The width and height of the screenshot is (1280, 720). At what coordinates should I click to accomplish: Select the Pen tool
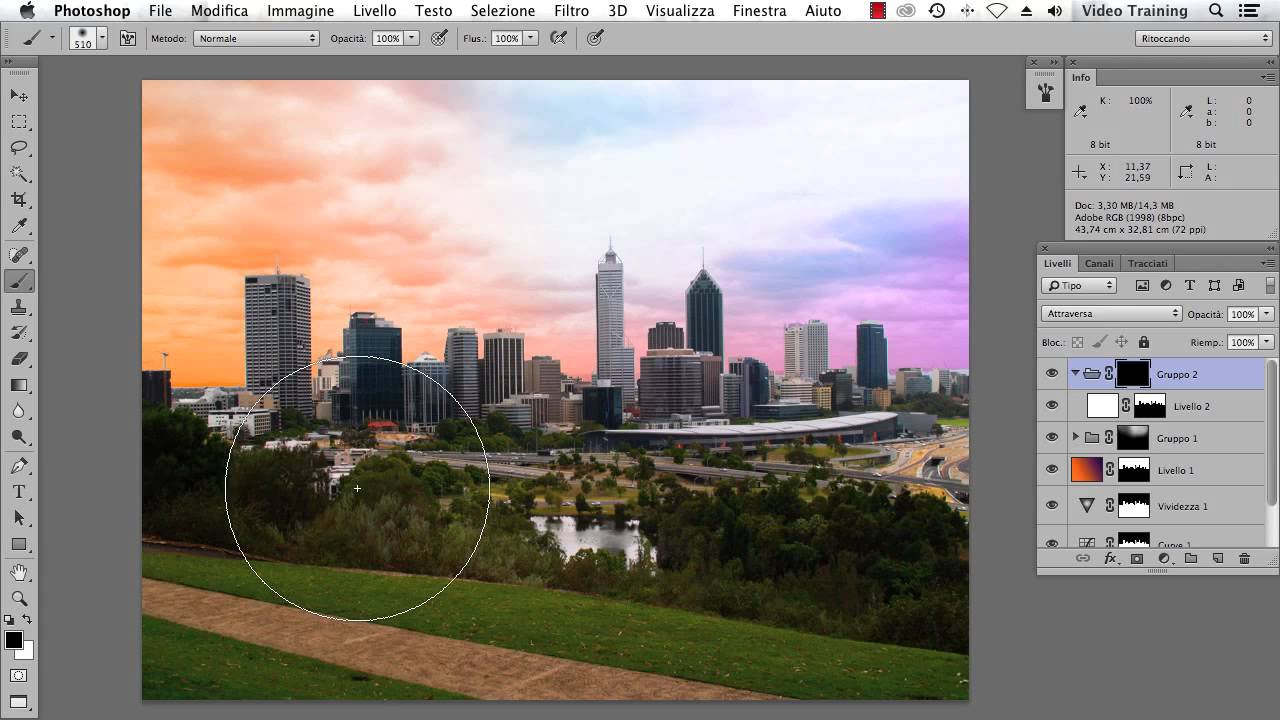coord(19,466)
